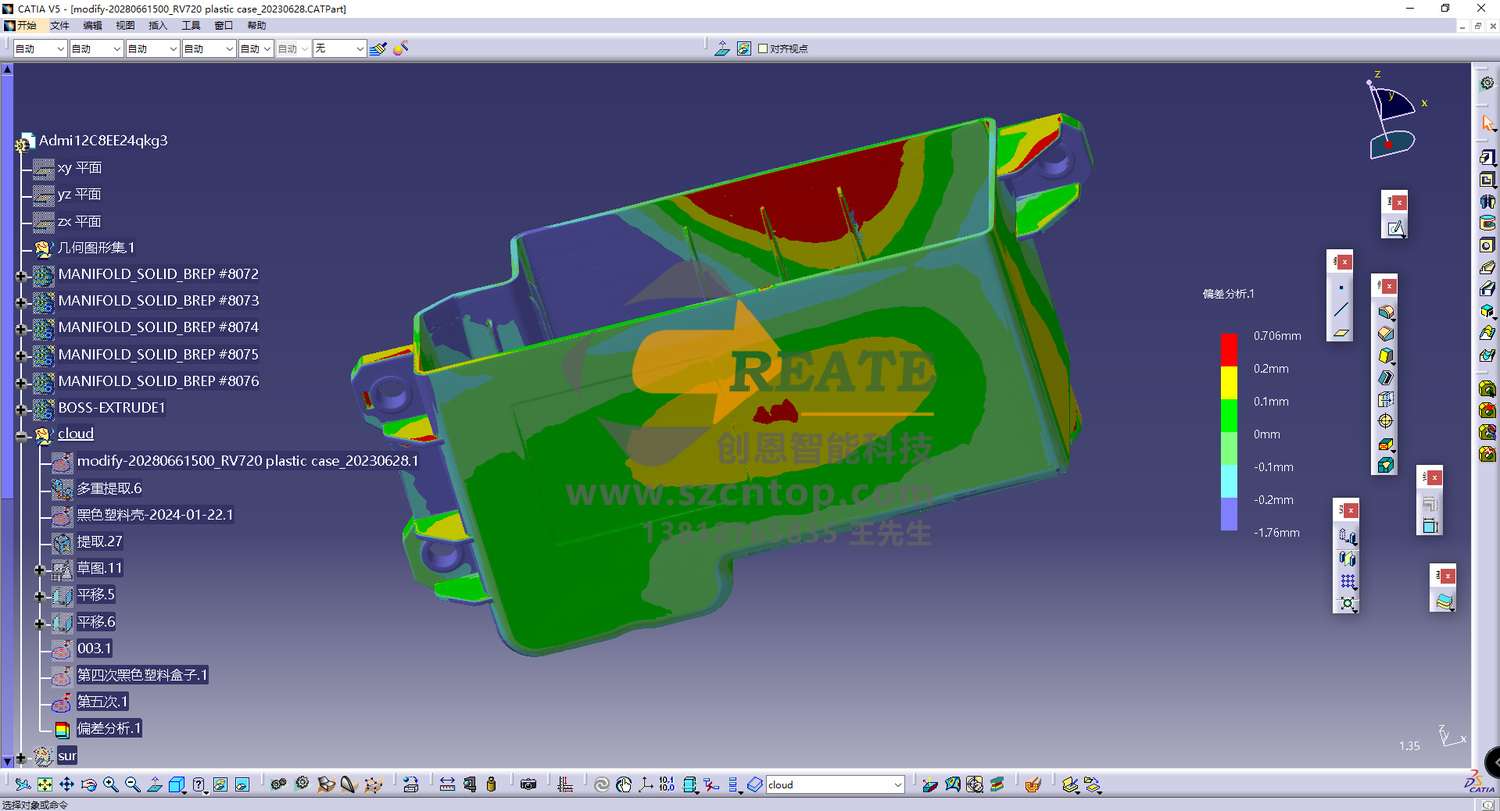Click the Fit All In icon
1500x811 pixels.
tap(45, 785)
